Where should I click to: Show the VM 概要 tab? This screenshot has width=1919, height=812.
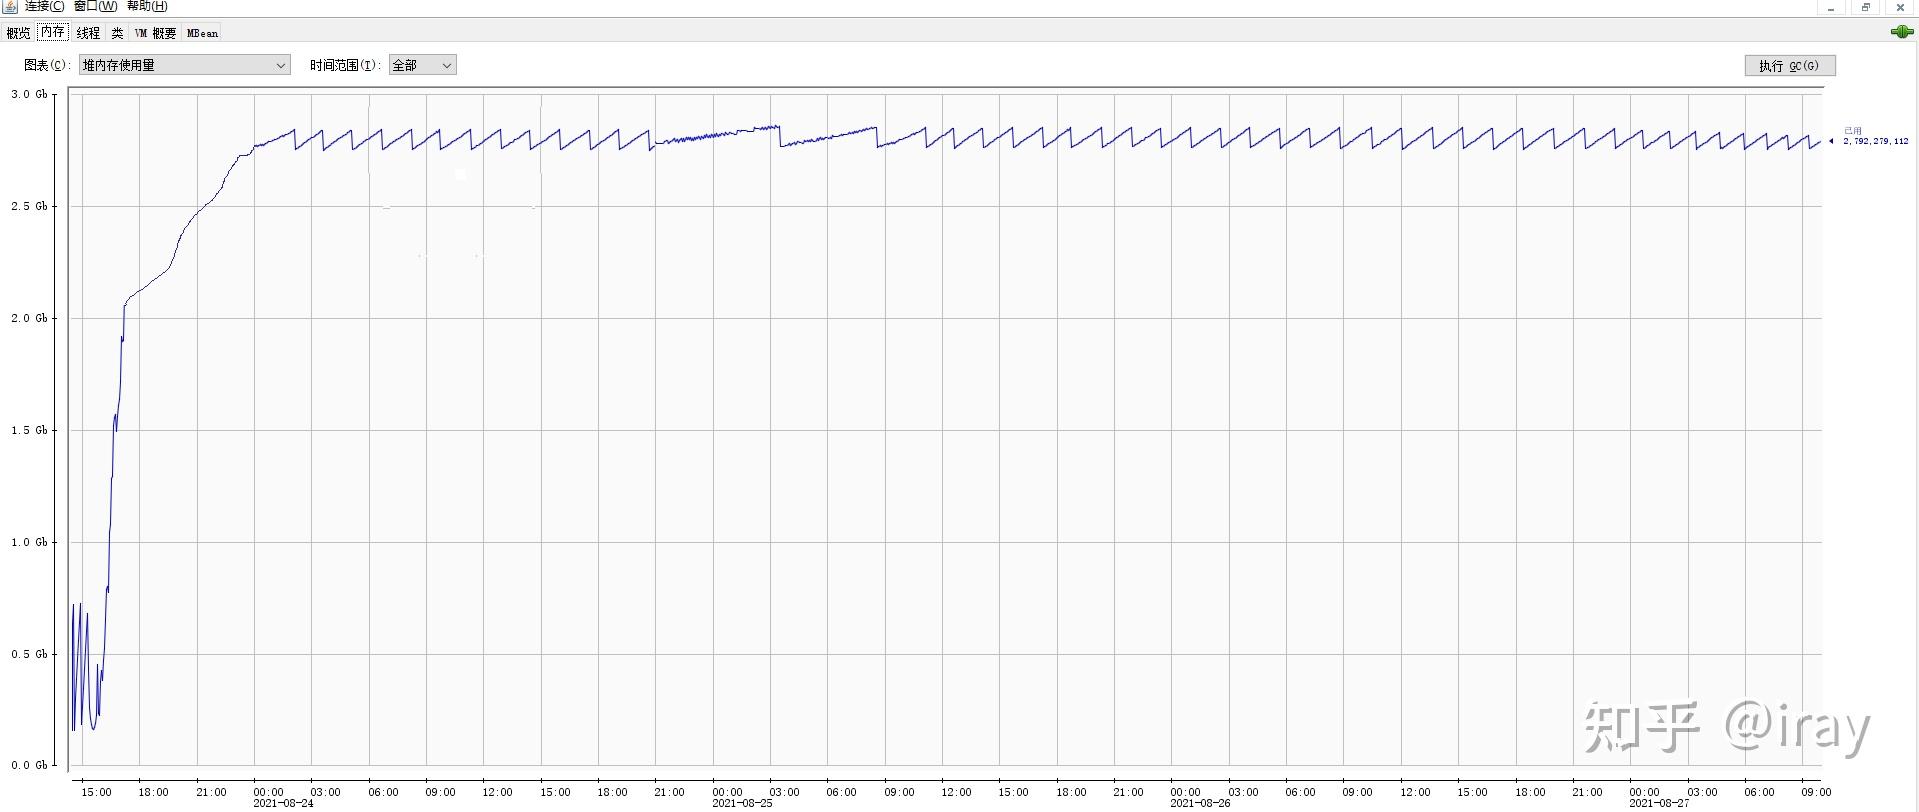155,33
